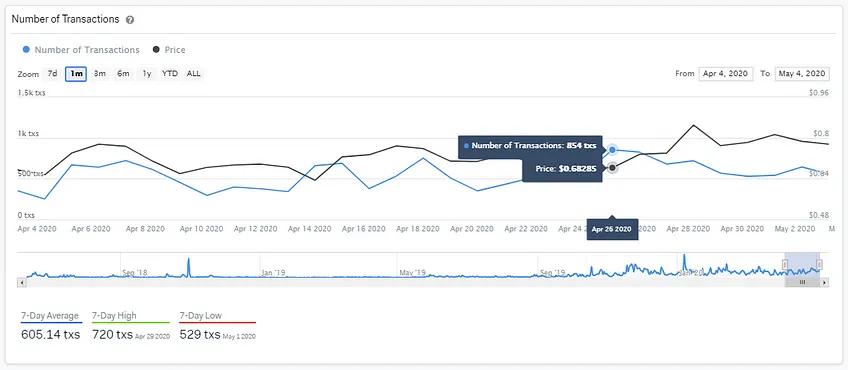Click the navigator left scroll arrow
This screenshot has height=370, width=848.
pyautogui.click(x=22, y=282)
